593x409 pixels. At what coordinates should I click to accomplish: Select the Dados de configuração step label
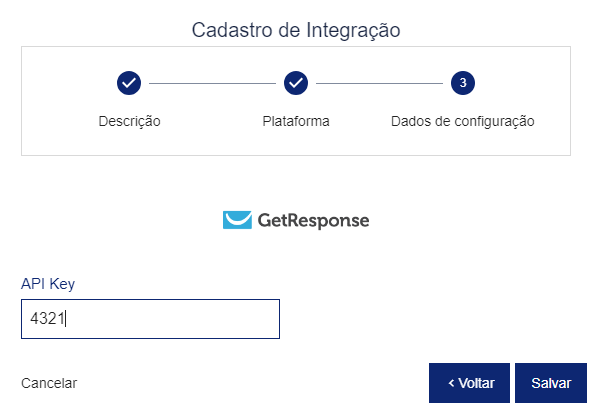463,121
